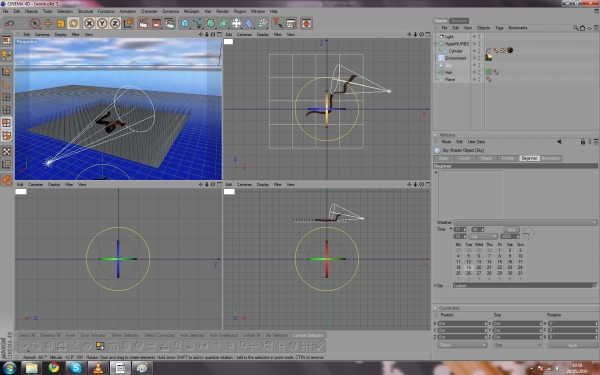Open the Tags menu in Object Manager
The image size is (600, 375).
tap(499, 28)
